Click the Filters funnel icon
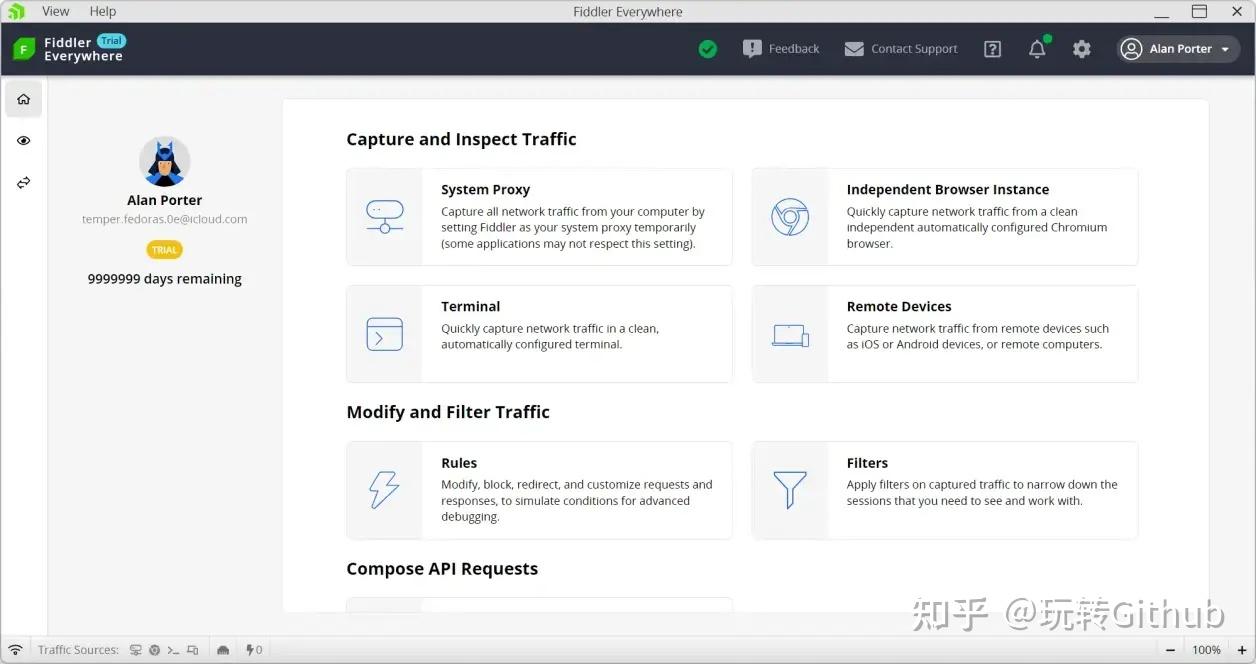The width and height of the screenshot is (1256, 664). 790,490
